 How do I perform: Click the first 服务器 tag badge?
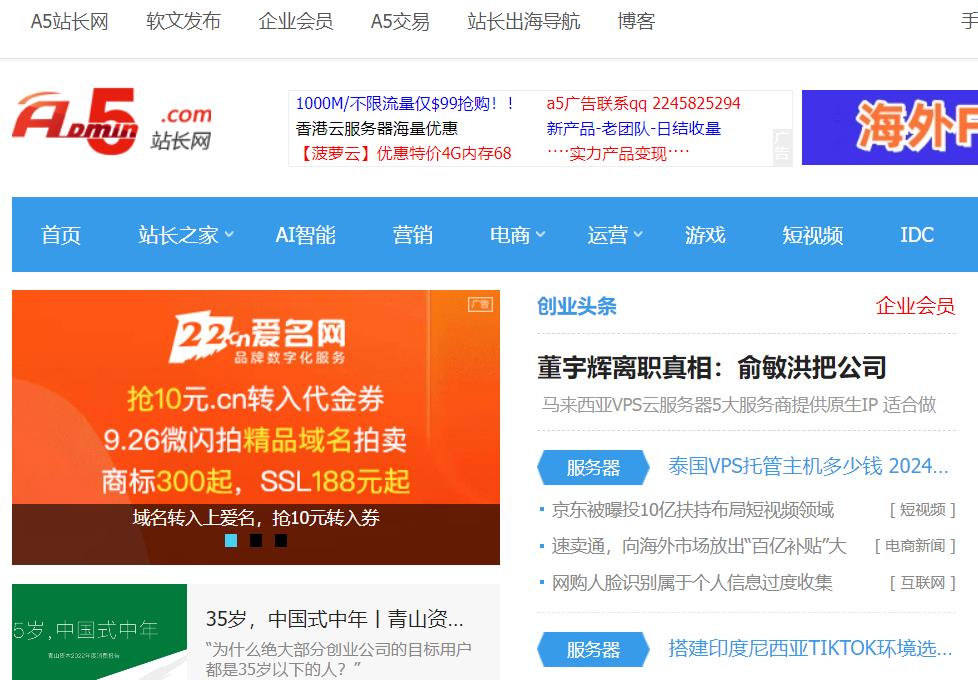point(593,467)
